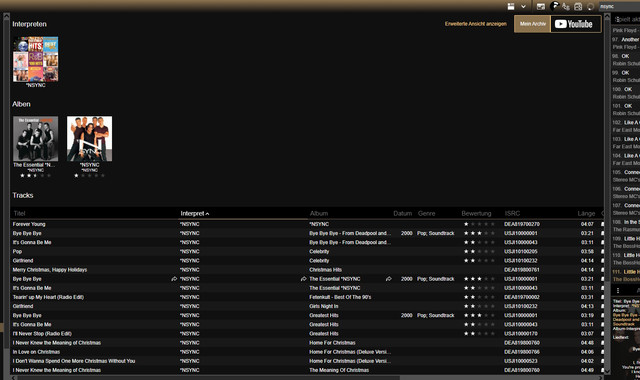Select 'Tearin' up My Heart (Radio Edit)' track
This screenshot has height=380, width=640.
(x=48, y=297)
